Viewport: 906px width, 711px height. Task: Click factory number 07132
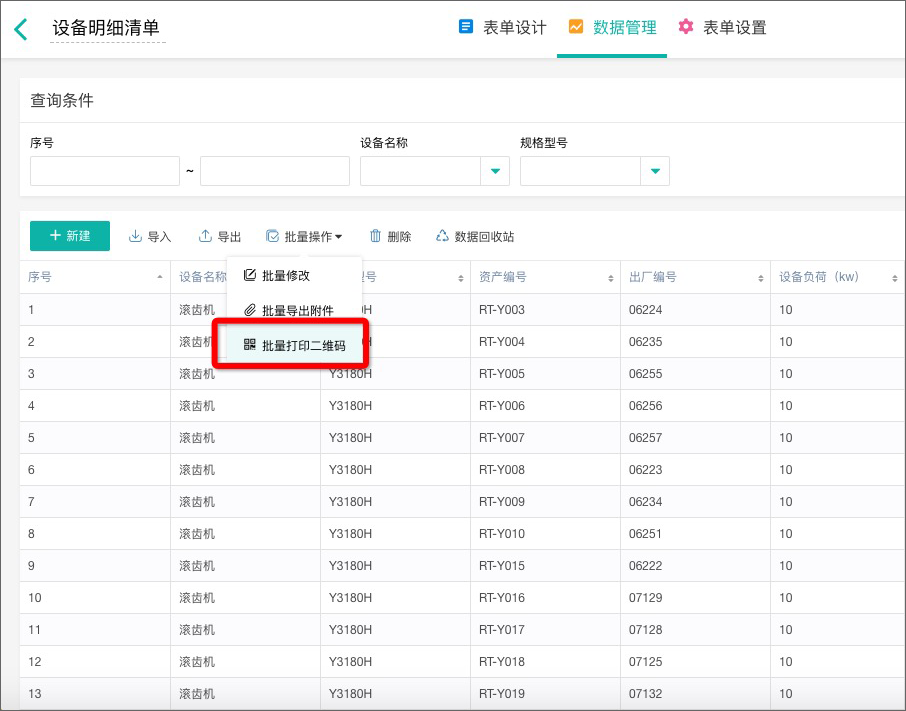645,694
